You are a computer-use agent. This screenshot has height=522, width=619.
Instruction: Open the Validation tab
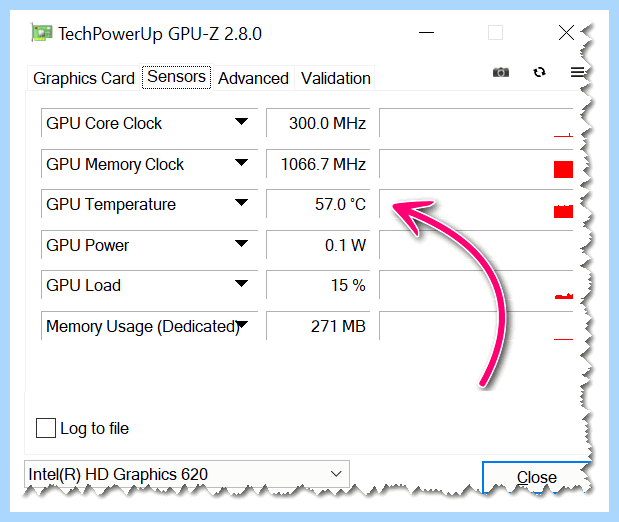click(336, 78)
